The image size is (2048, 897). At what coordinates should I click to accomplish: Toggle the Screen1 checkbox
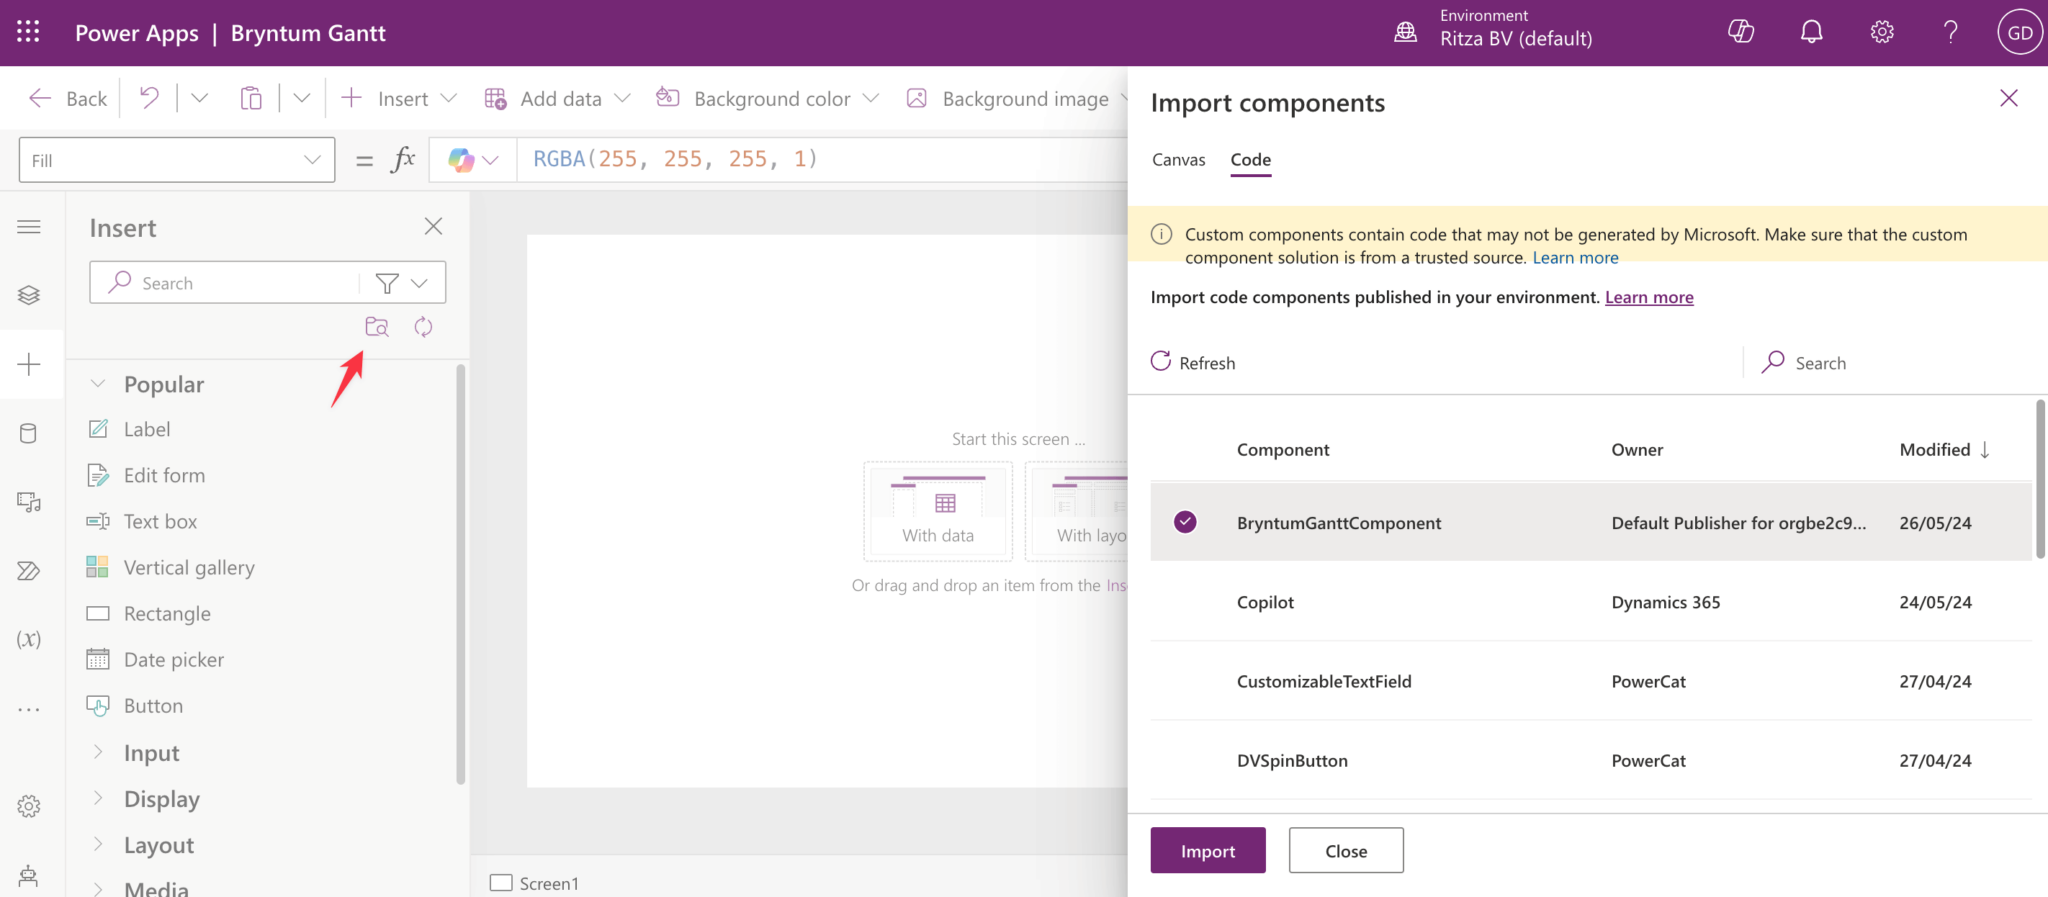(501, 883)
